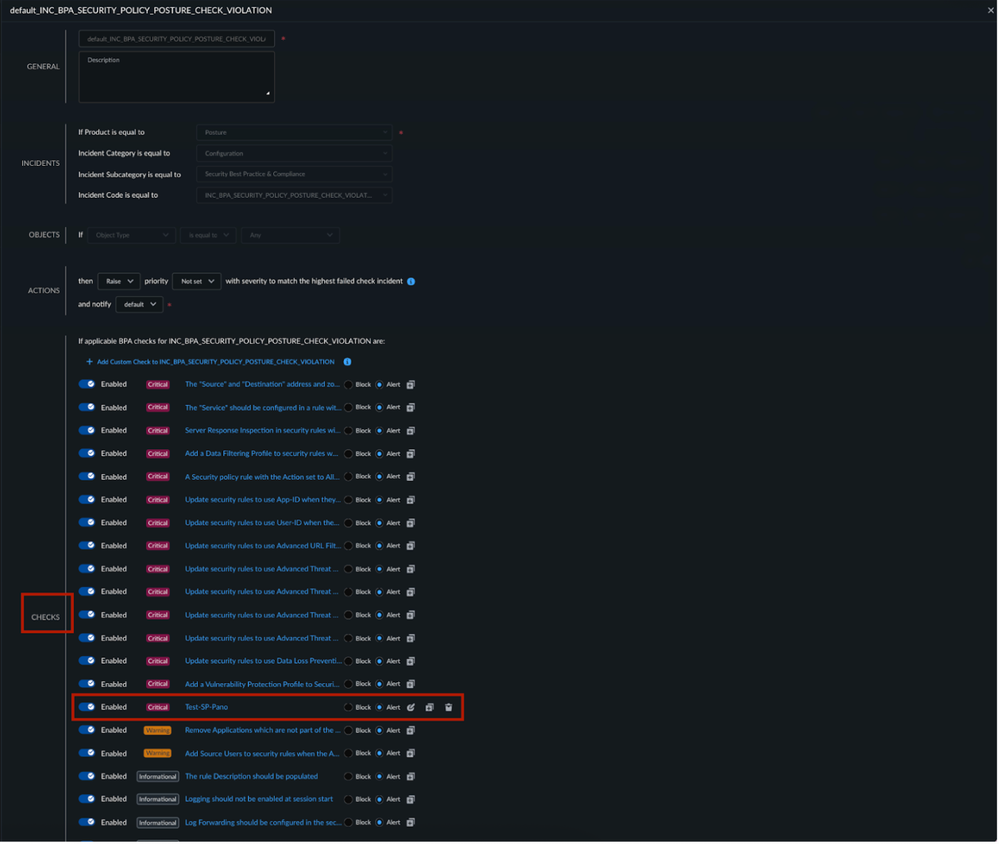Viewport: 999px width, 844px height.
Task: Open the Test-SP-Pano check link
Action: 206,707
